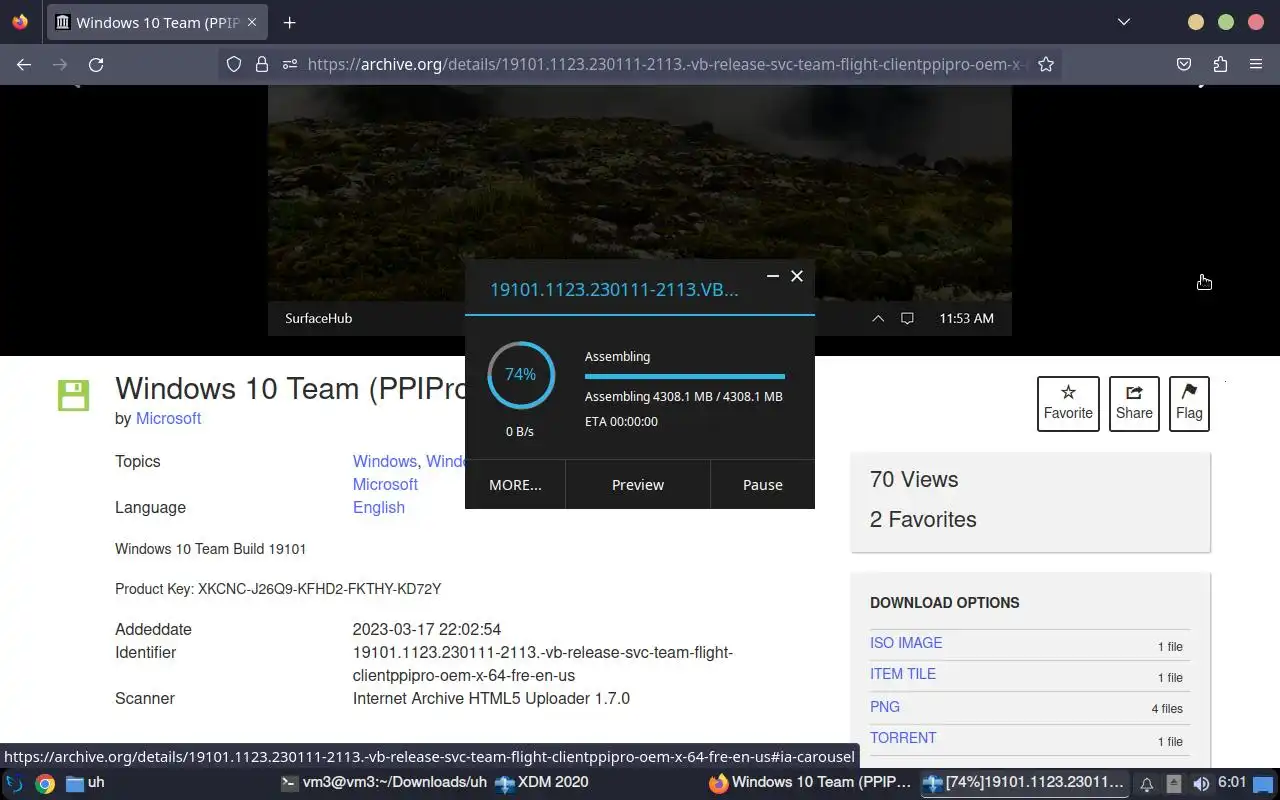The height and width of the screenshot is (800, 1280).
Task: Open the Windows topic link
Action: pyautogui.click(x=384, y=461)
